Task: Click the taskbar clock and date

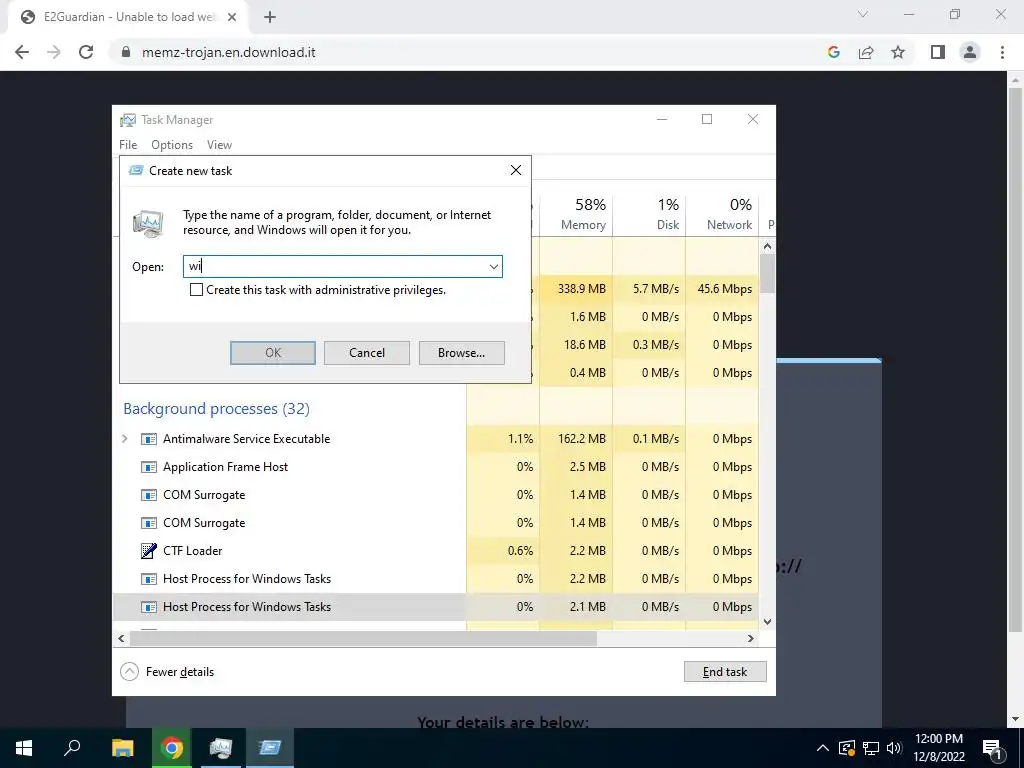Action: tap(939, 748)
